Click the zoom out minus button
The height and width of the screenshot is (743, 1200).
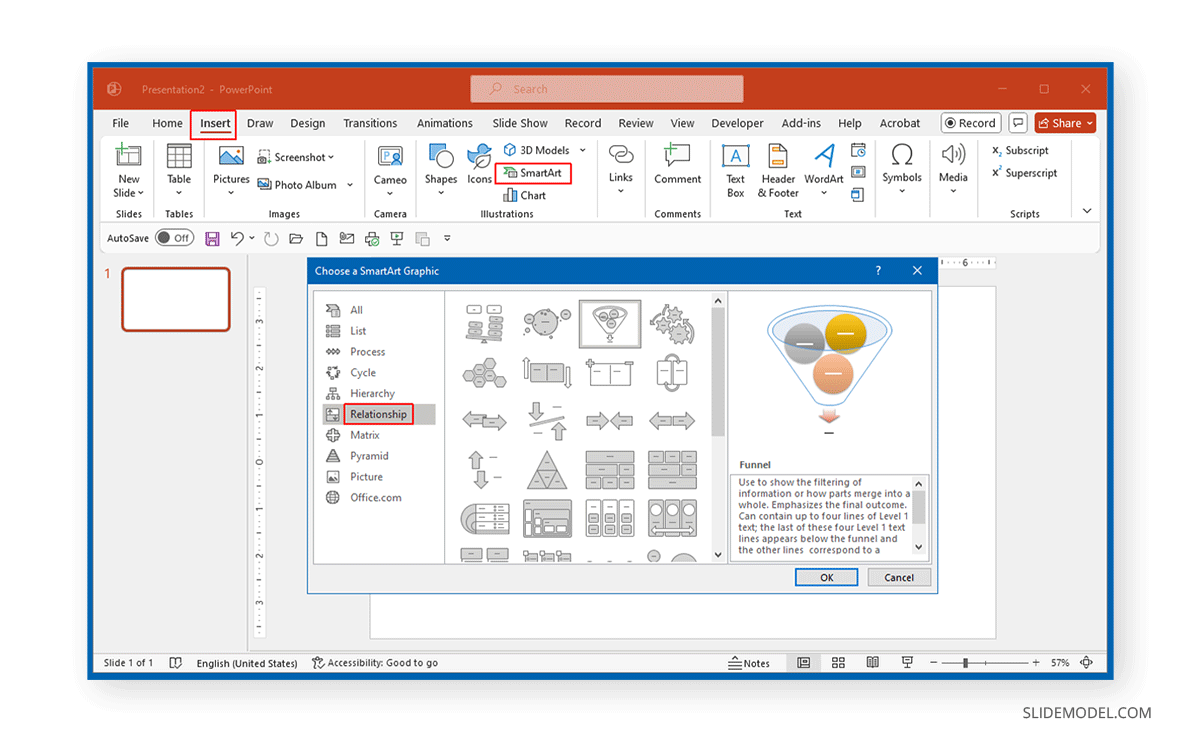pos(934,663)
